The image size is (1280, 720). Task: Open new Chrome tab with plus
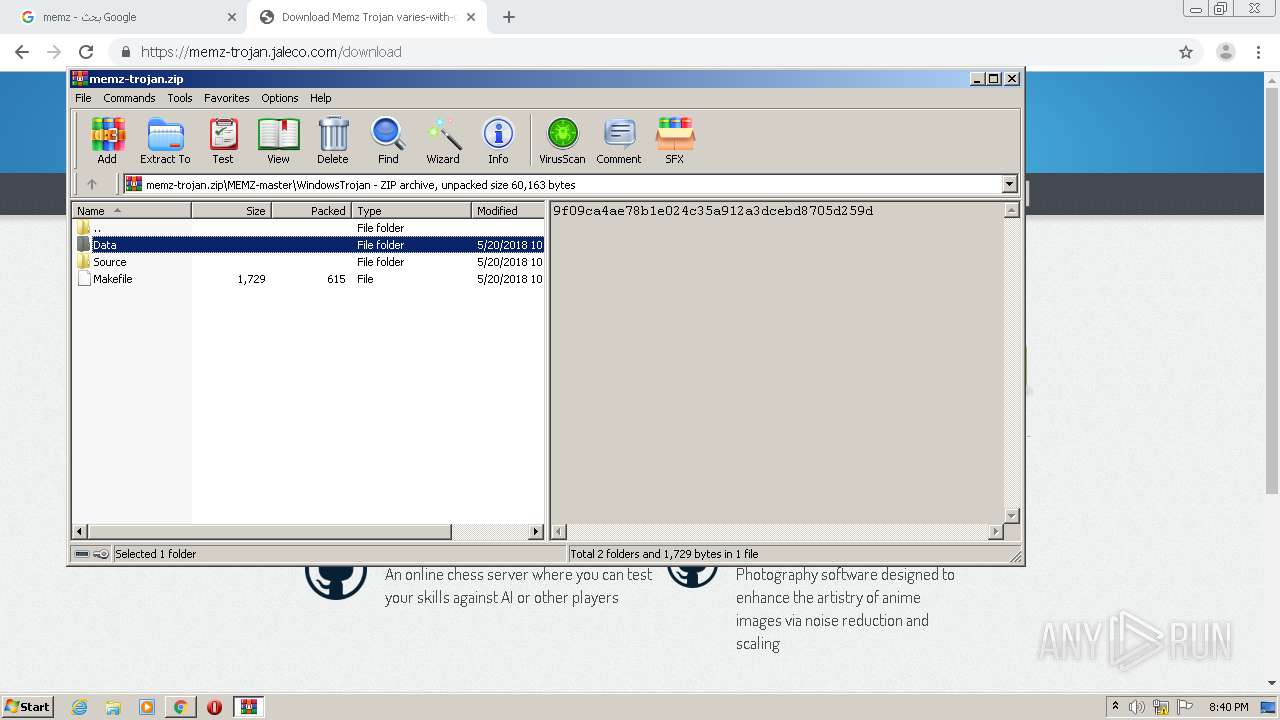click(509, 17)
